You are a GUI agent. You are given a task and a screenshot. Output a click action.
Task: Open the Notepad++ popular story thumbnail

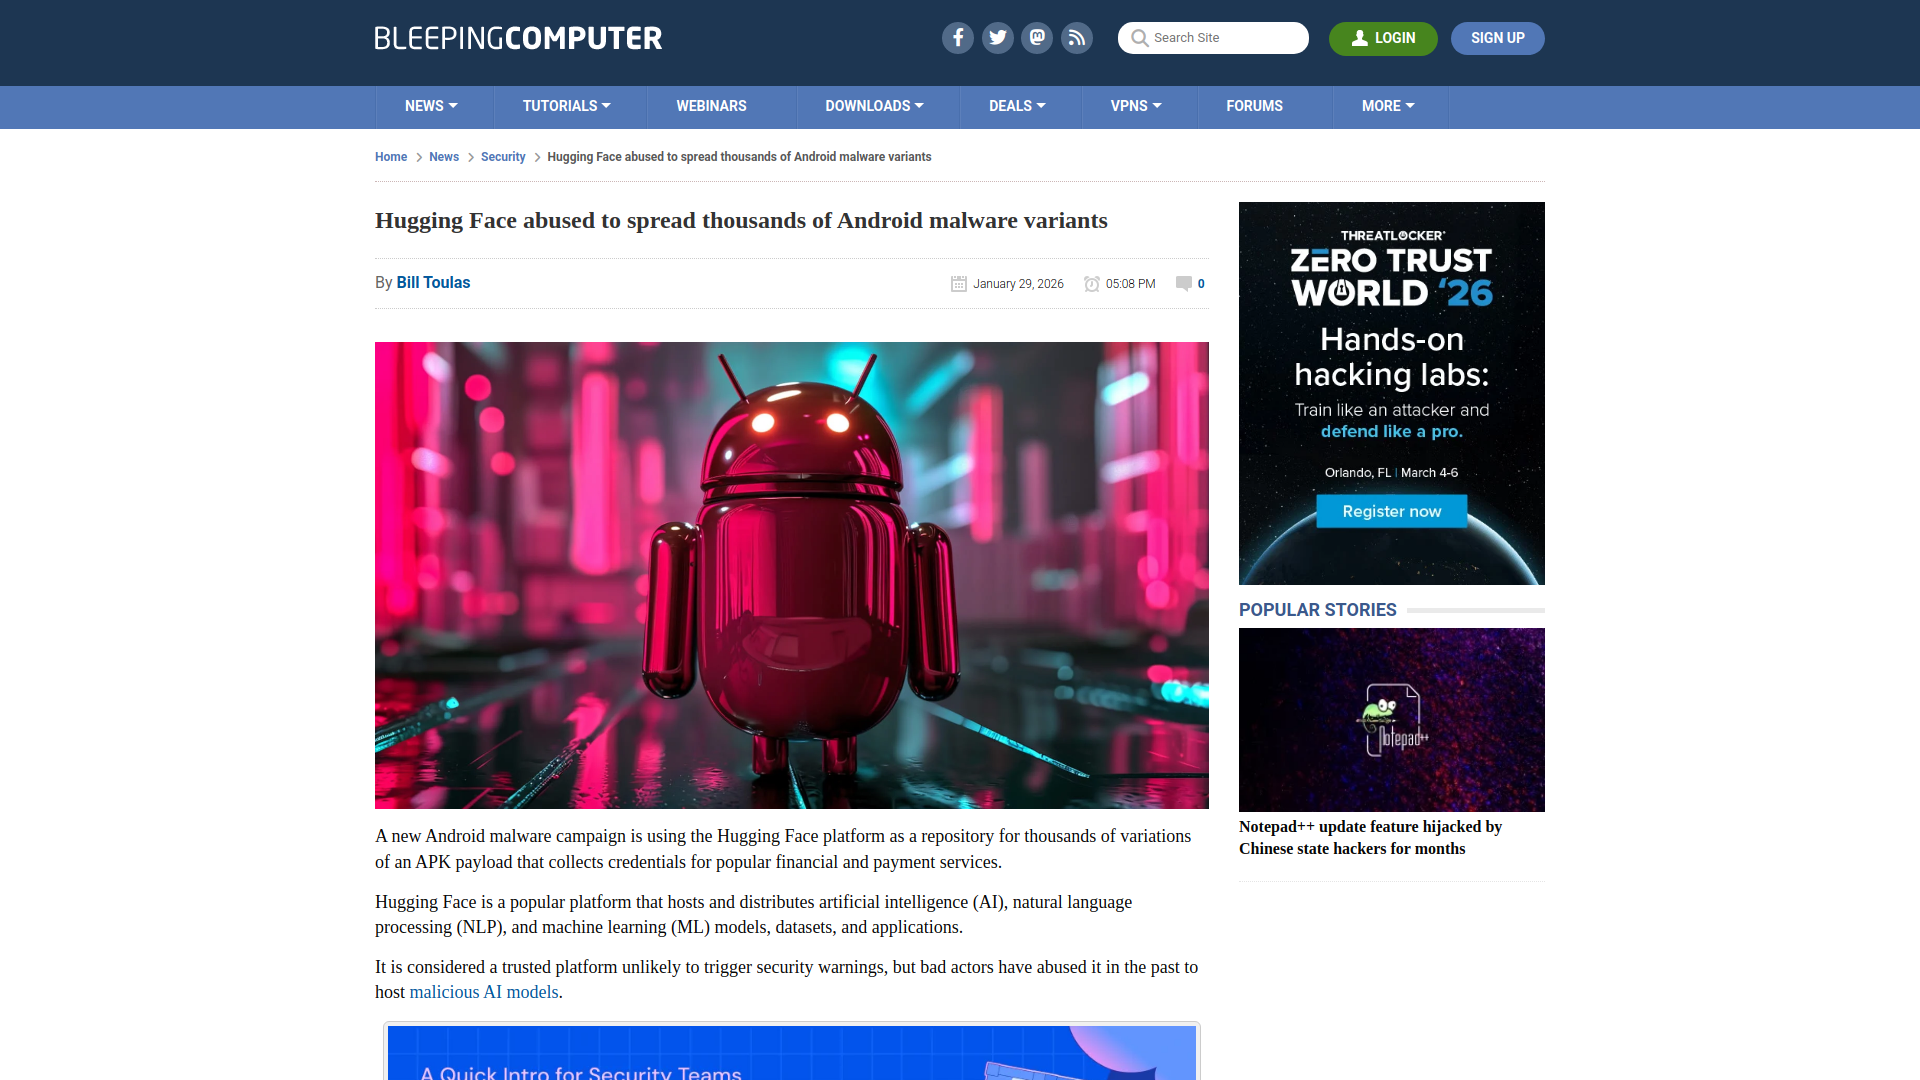point(1391,719)
